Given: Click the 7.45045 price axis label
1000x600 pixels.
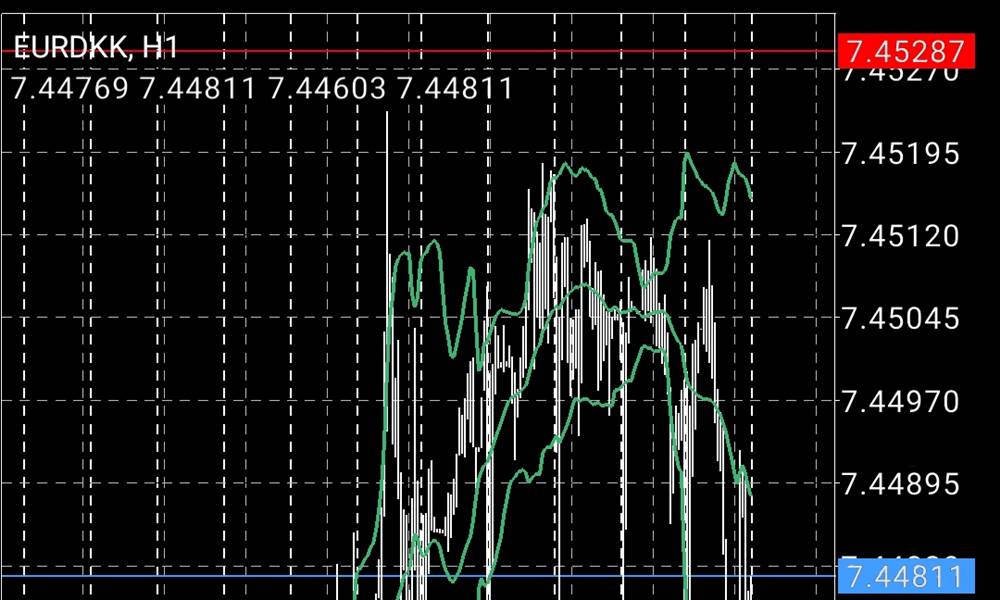Looking at the screenshot, I should [901, 319].
